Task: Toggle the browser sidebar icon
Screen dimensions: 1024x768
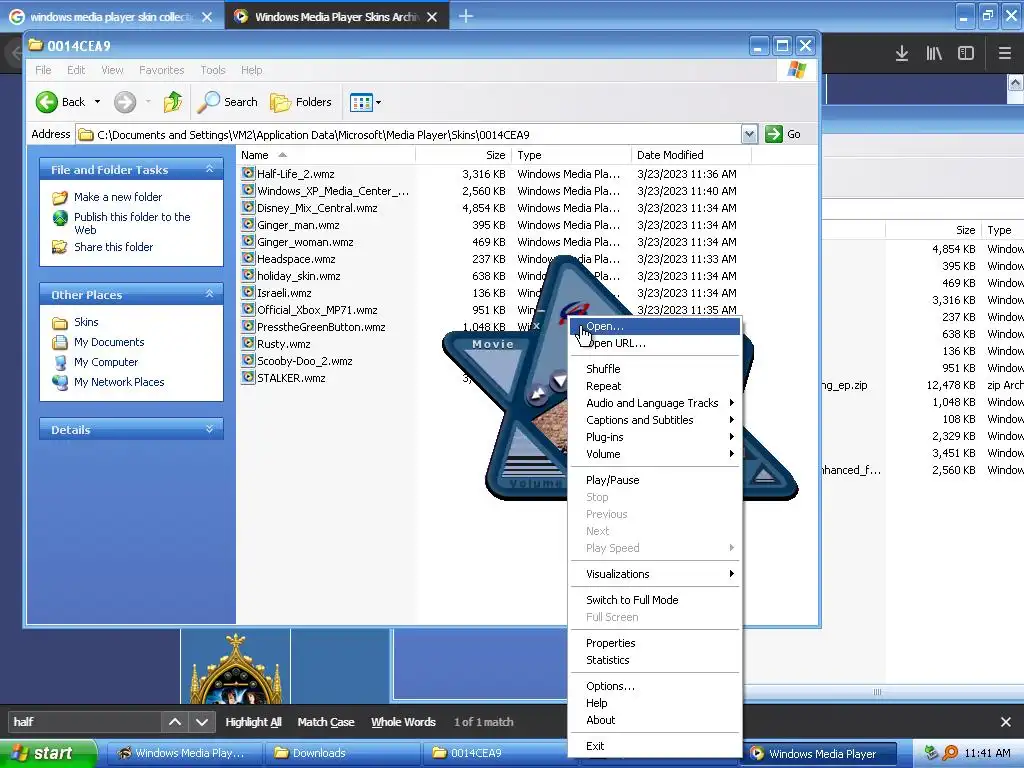Action: [x=966, y=53]
